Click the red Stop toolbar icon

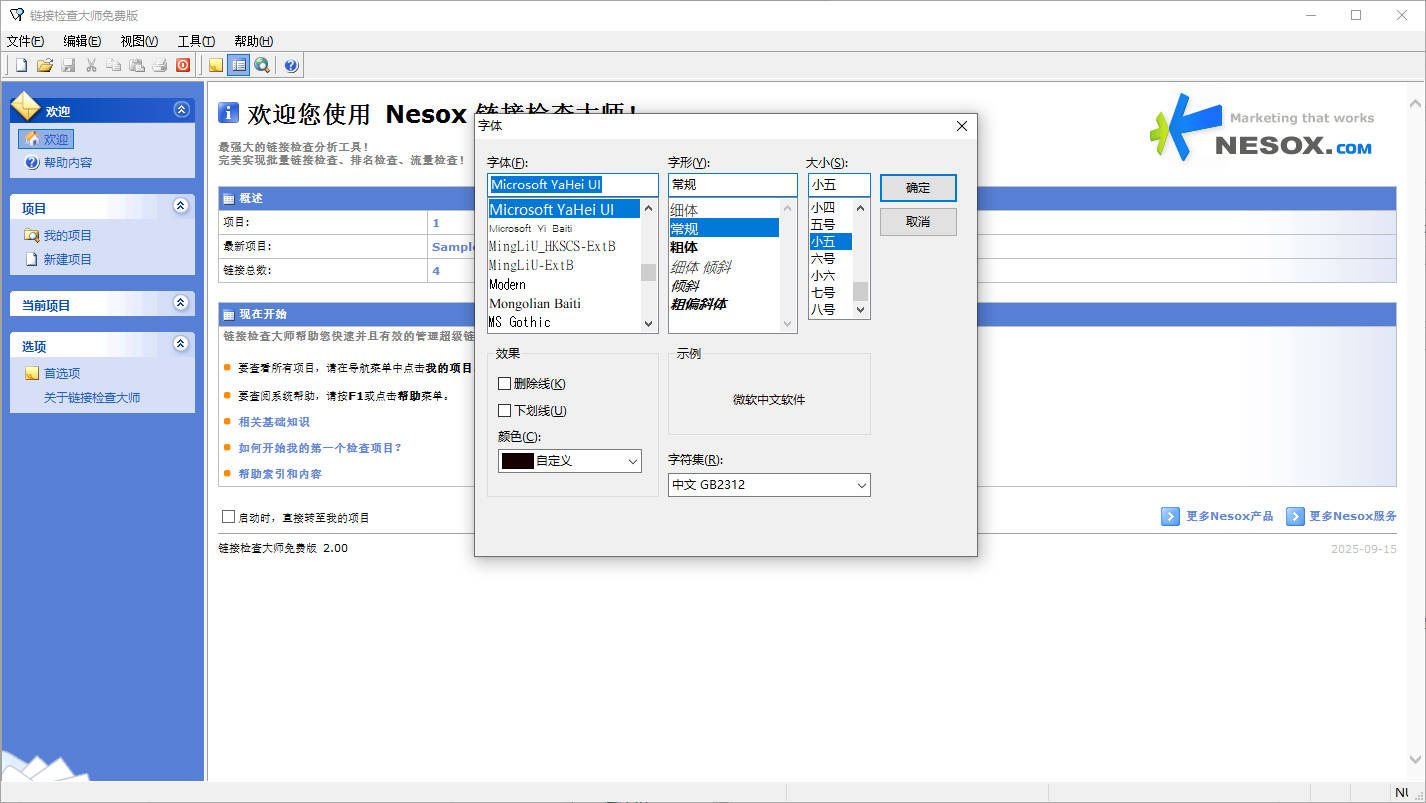point(183,65)
